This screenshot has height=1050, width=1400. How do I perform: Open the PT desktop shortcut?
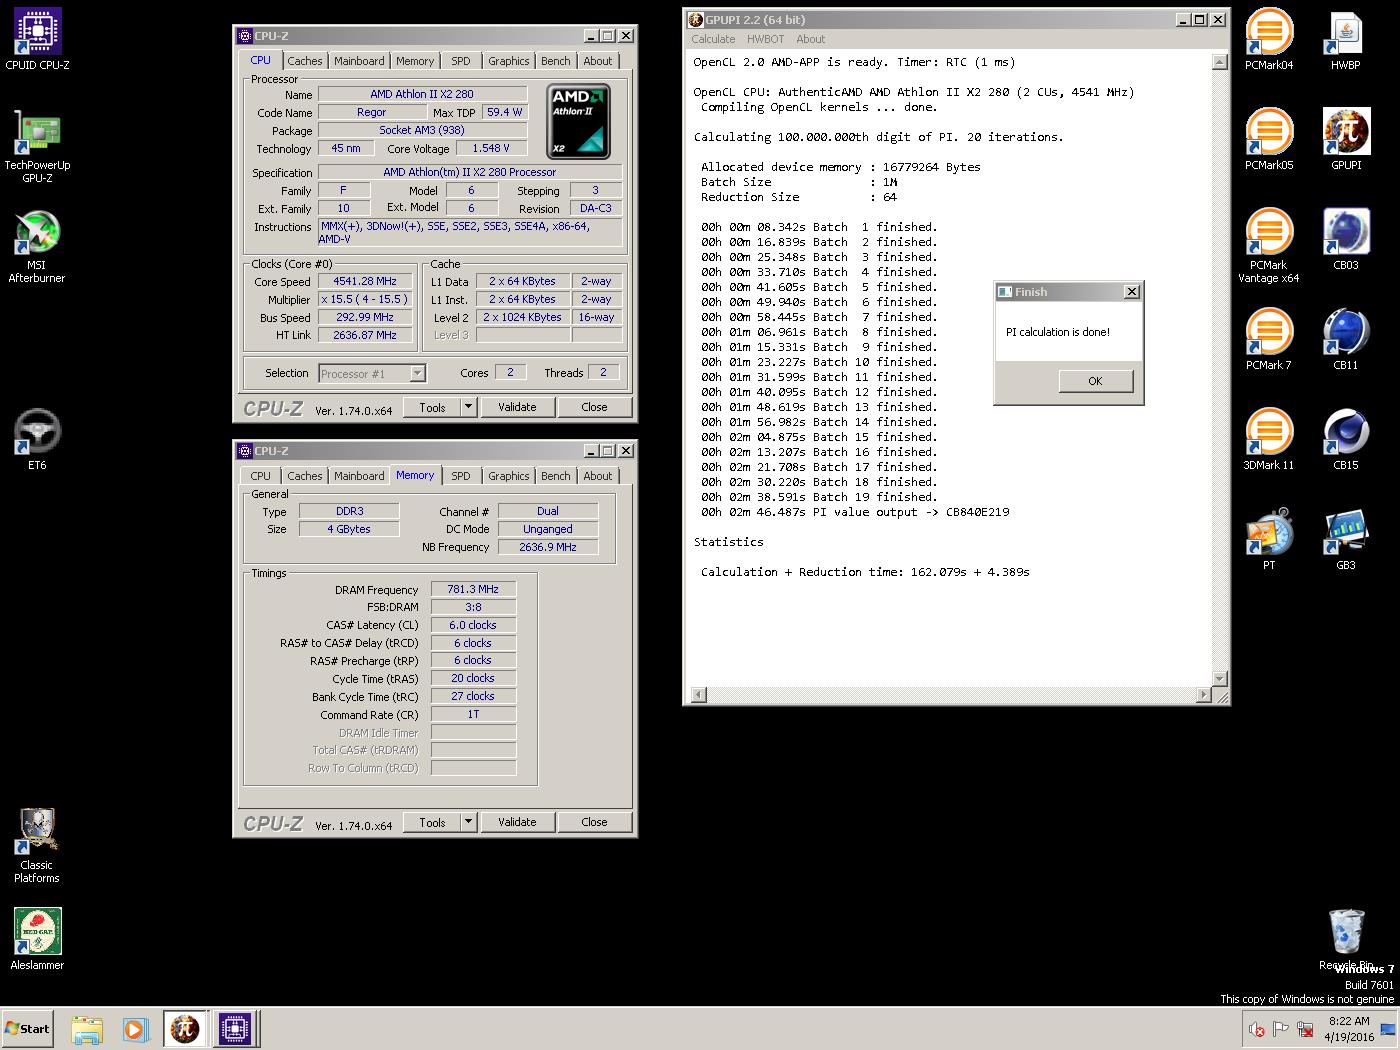(x=1269, y=540)
